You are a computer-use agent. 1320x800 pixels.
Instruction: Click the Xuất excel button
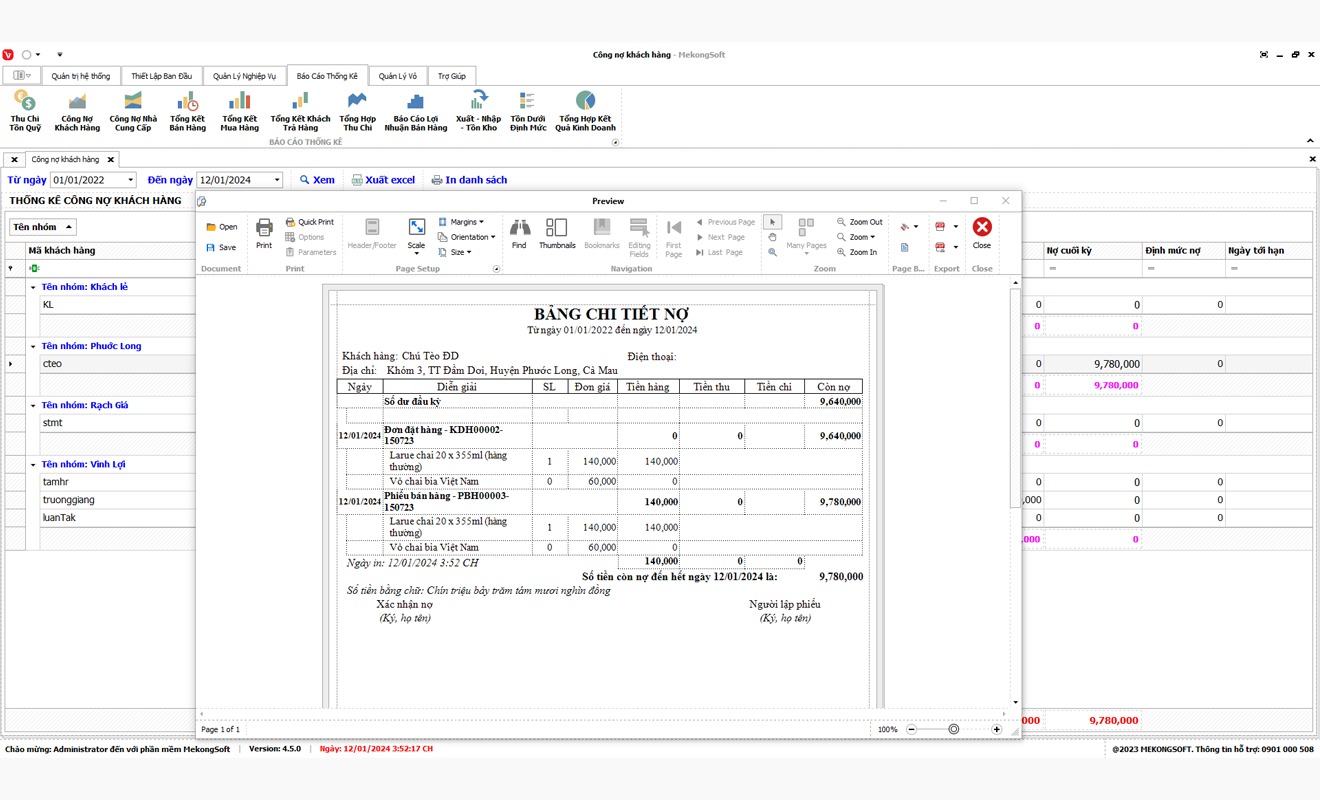(383, 180)
